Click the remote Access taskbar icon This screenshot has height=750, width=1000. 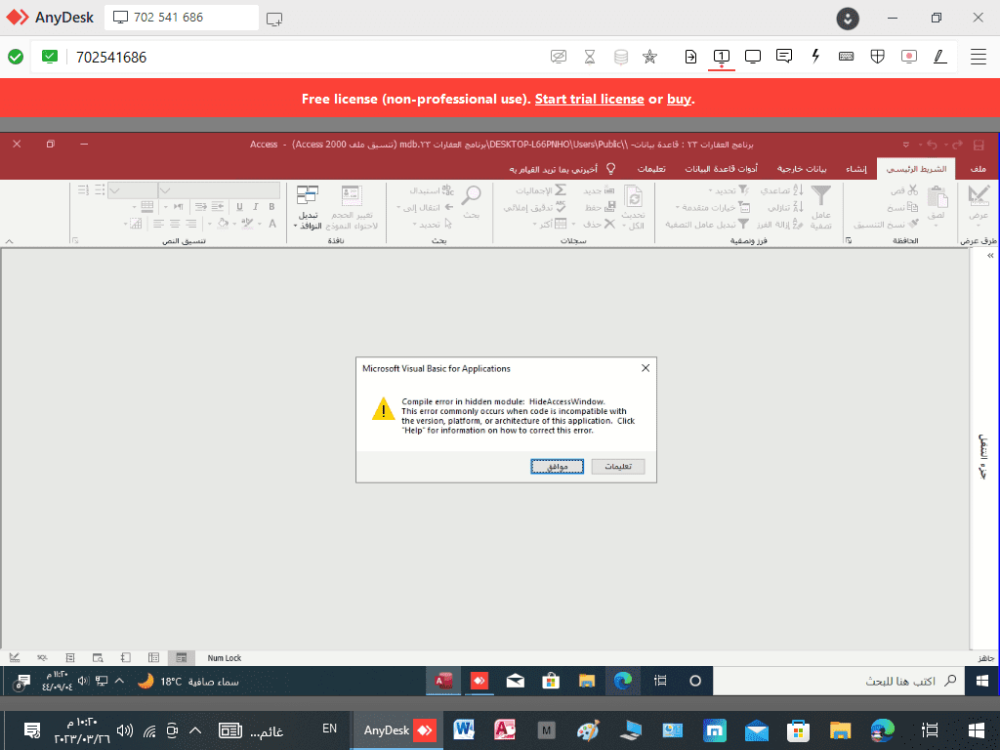pos(443,681)
